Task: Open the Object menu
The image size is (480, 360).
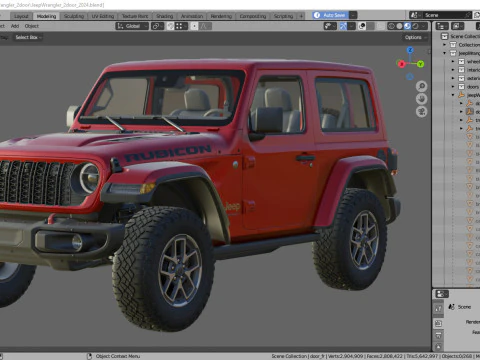Action: tap(32, 26)
